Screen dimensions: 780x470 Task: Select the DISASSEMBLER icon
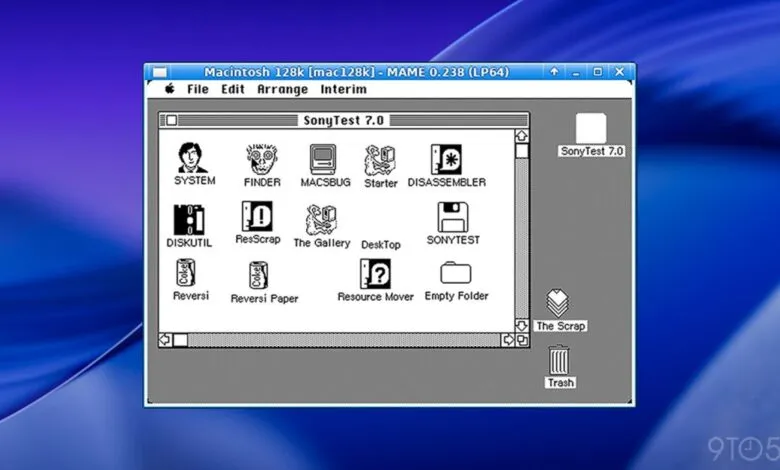tap(446, 159)
